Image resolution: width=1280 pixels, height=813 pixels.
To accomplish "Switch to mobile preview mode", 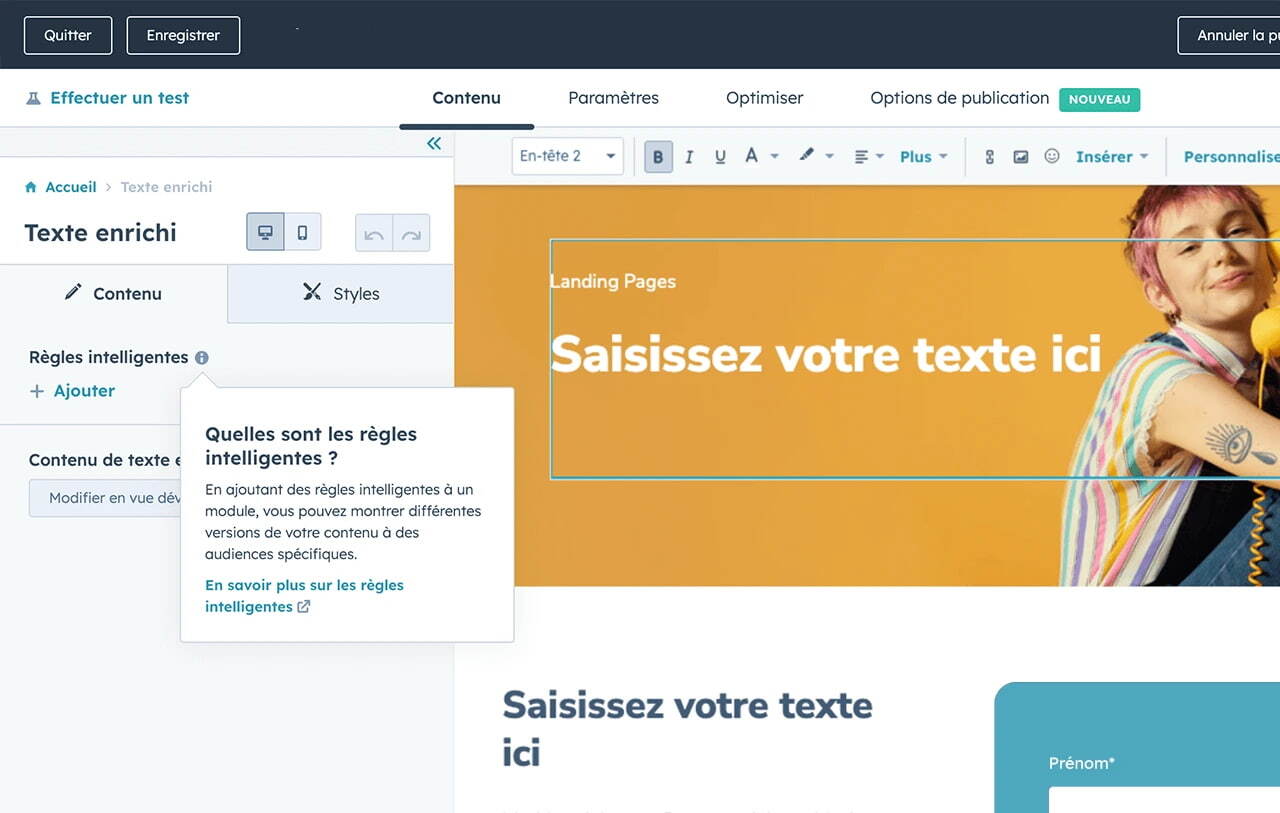I will (x=301, y=231).
